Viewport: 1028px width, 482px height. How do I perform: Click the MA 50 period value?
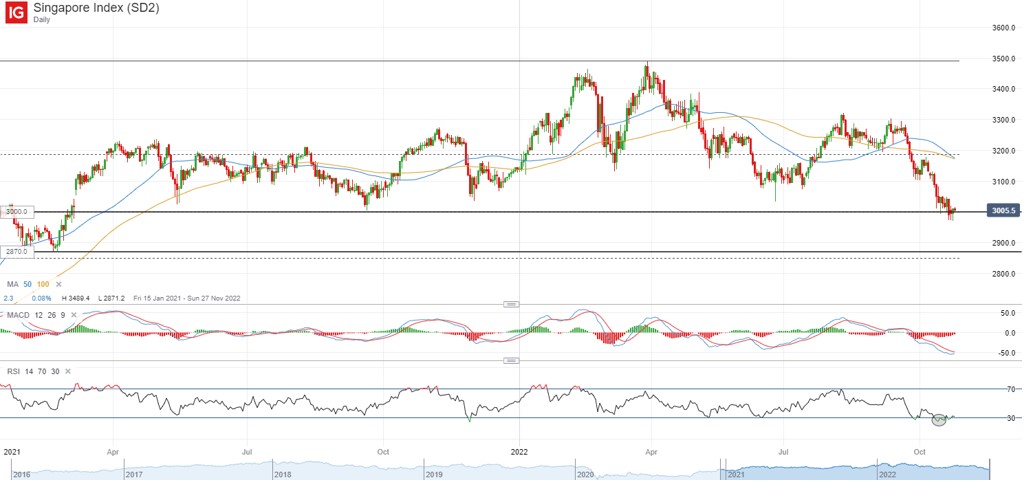pos(28,285)
